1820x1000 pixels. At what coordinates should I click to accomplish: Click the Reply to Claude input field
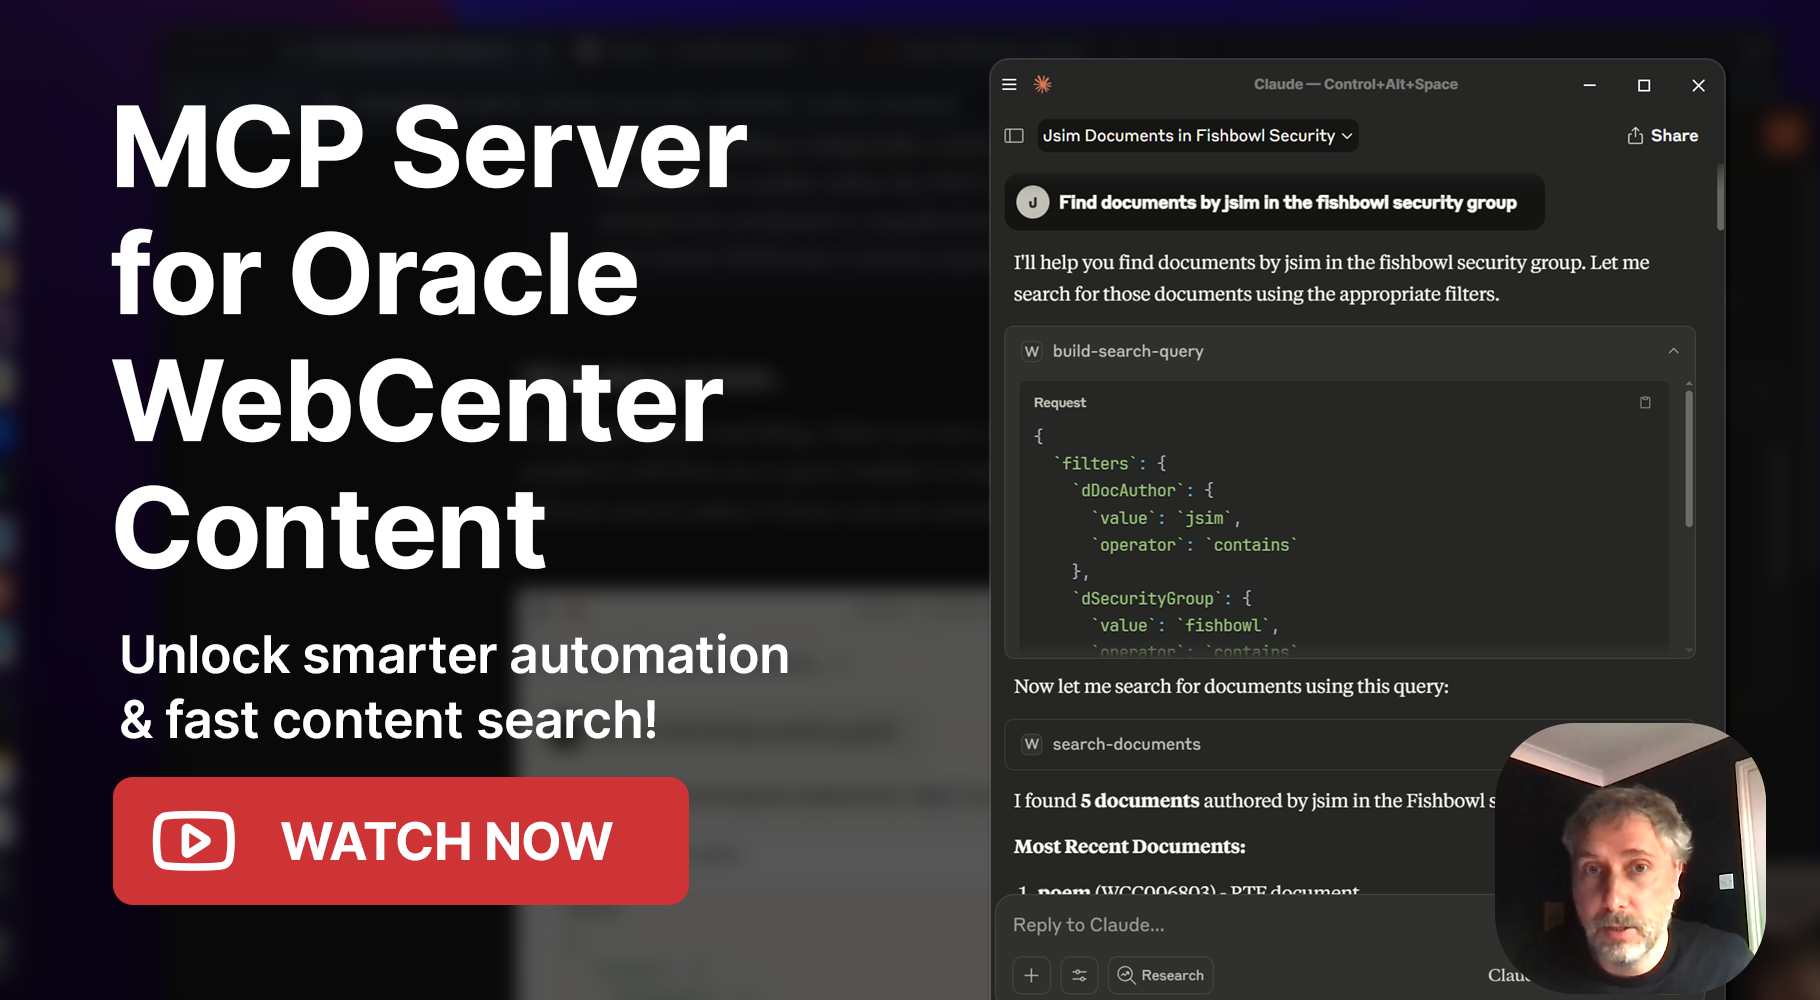coord(1200,924)
